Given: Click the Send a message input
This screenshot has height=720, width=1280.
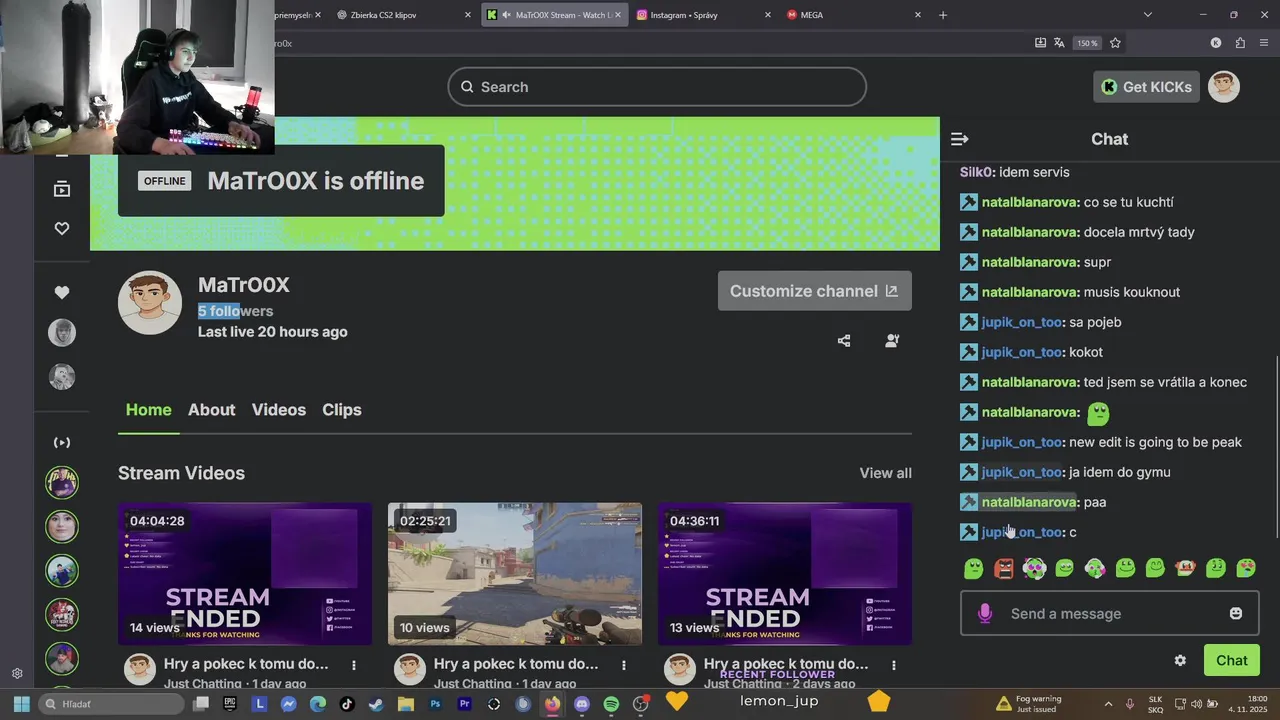Looking at the screenshot, I should (1110, 613).
